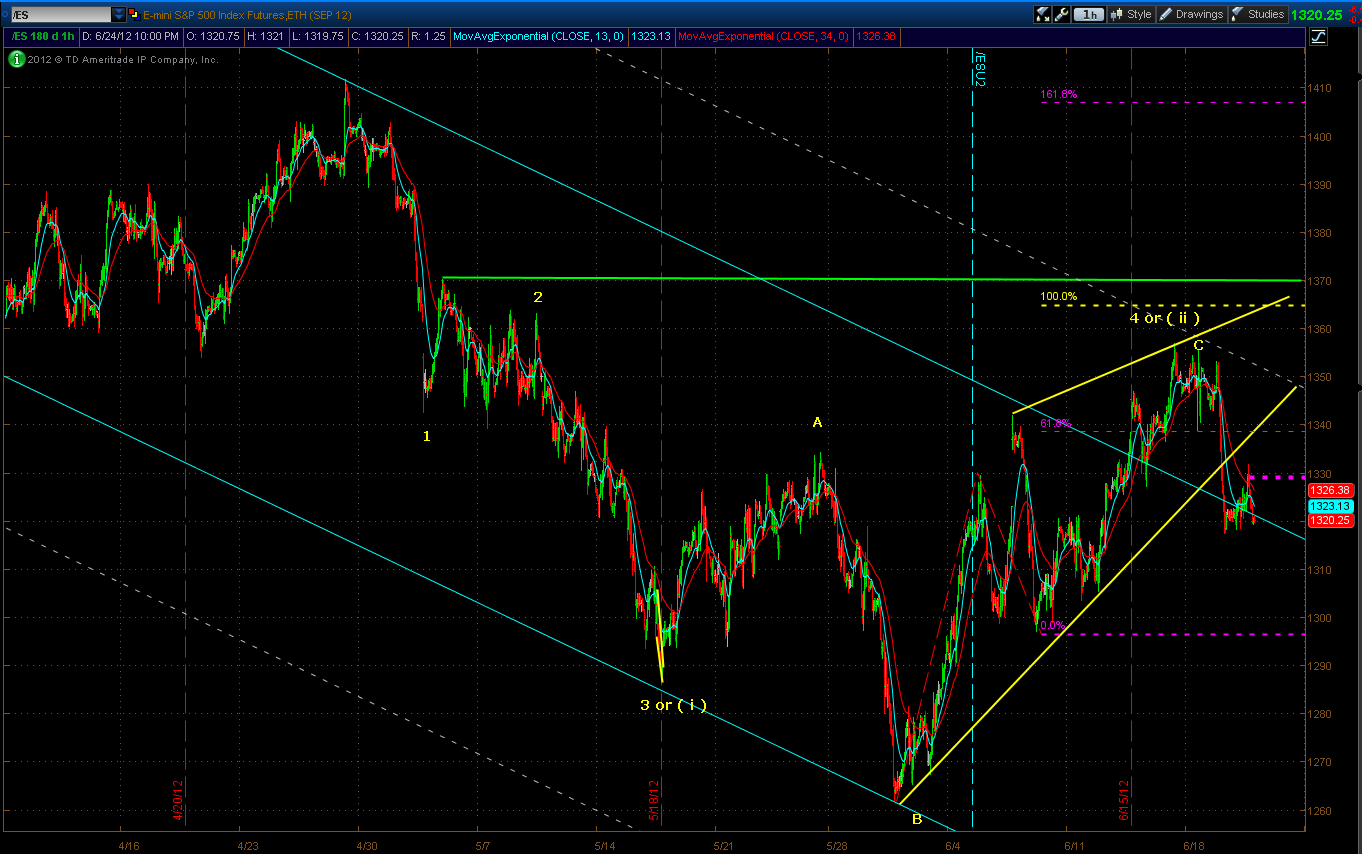Click the 1410 price axis label
1362x854 pixels.
(x=1322, y=89)
